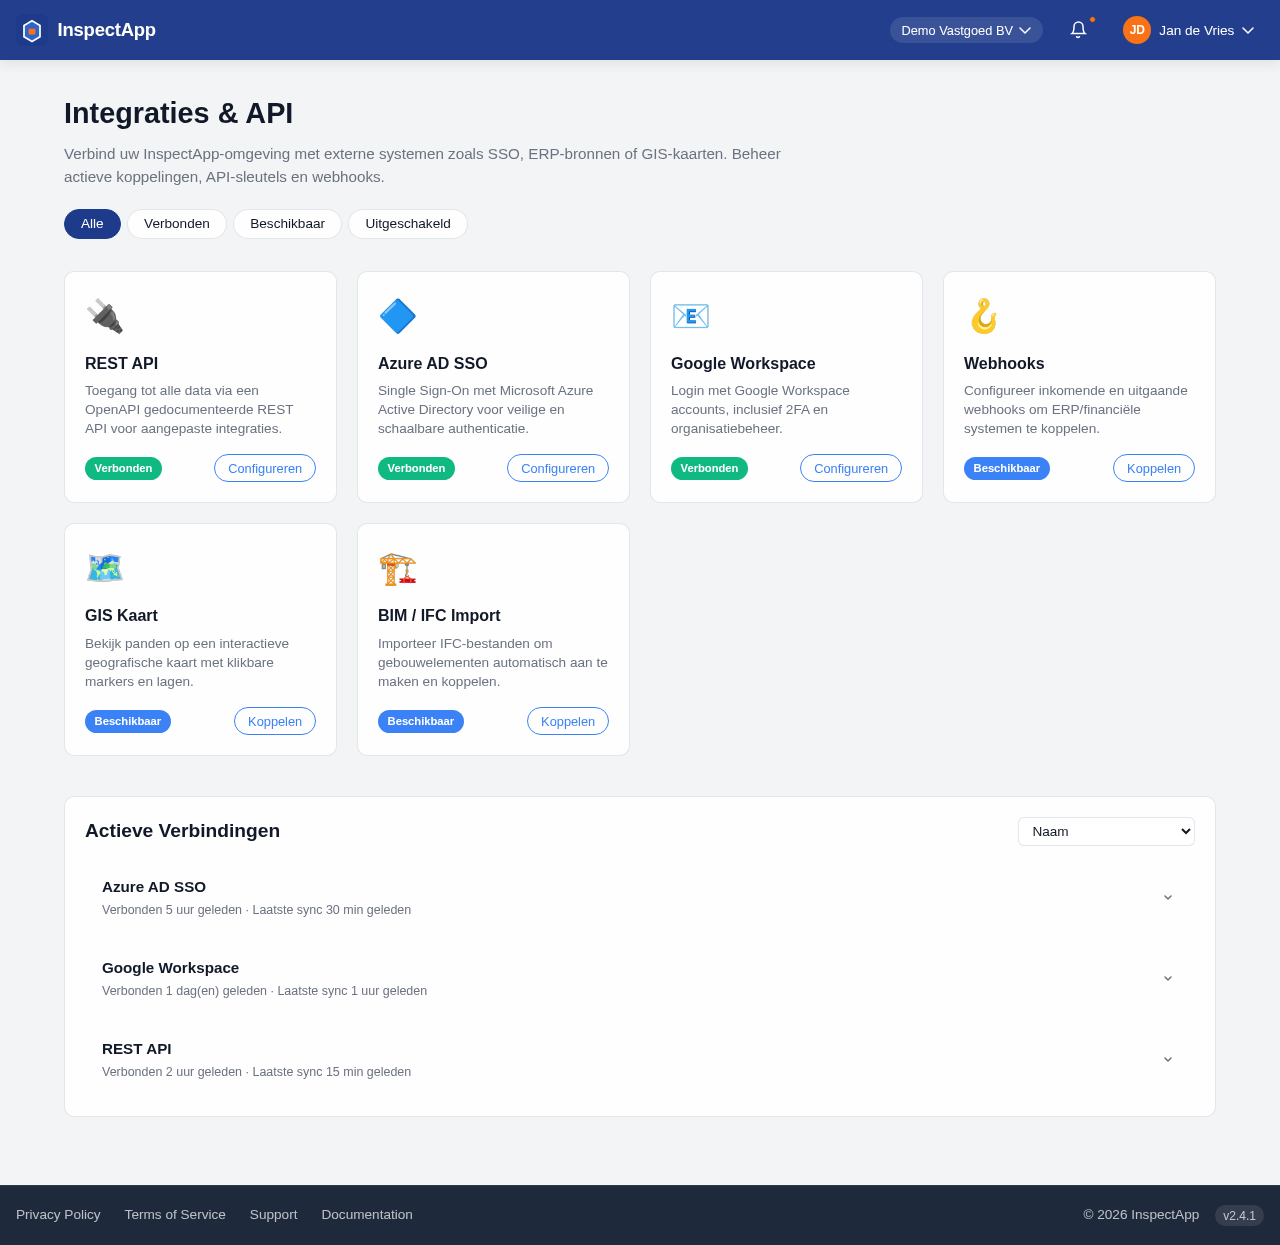Click the v2.4.1 version badge
This screenshot has width=1280, height=1245.
coord(1239,1215)
